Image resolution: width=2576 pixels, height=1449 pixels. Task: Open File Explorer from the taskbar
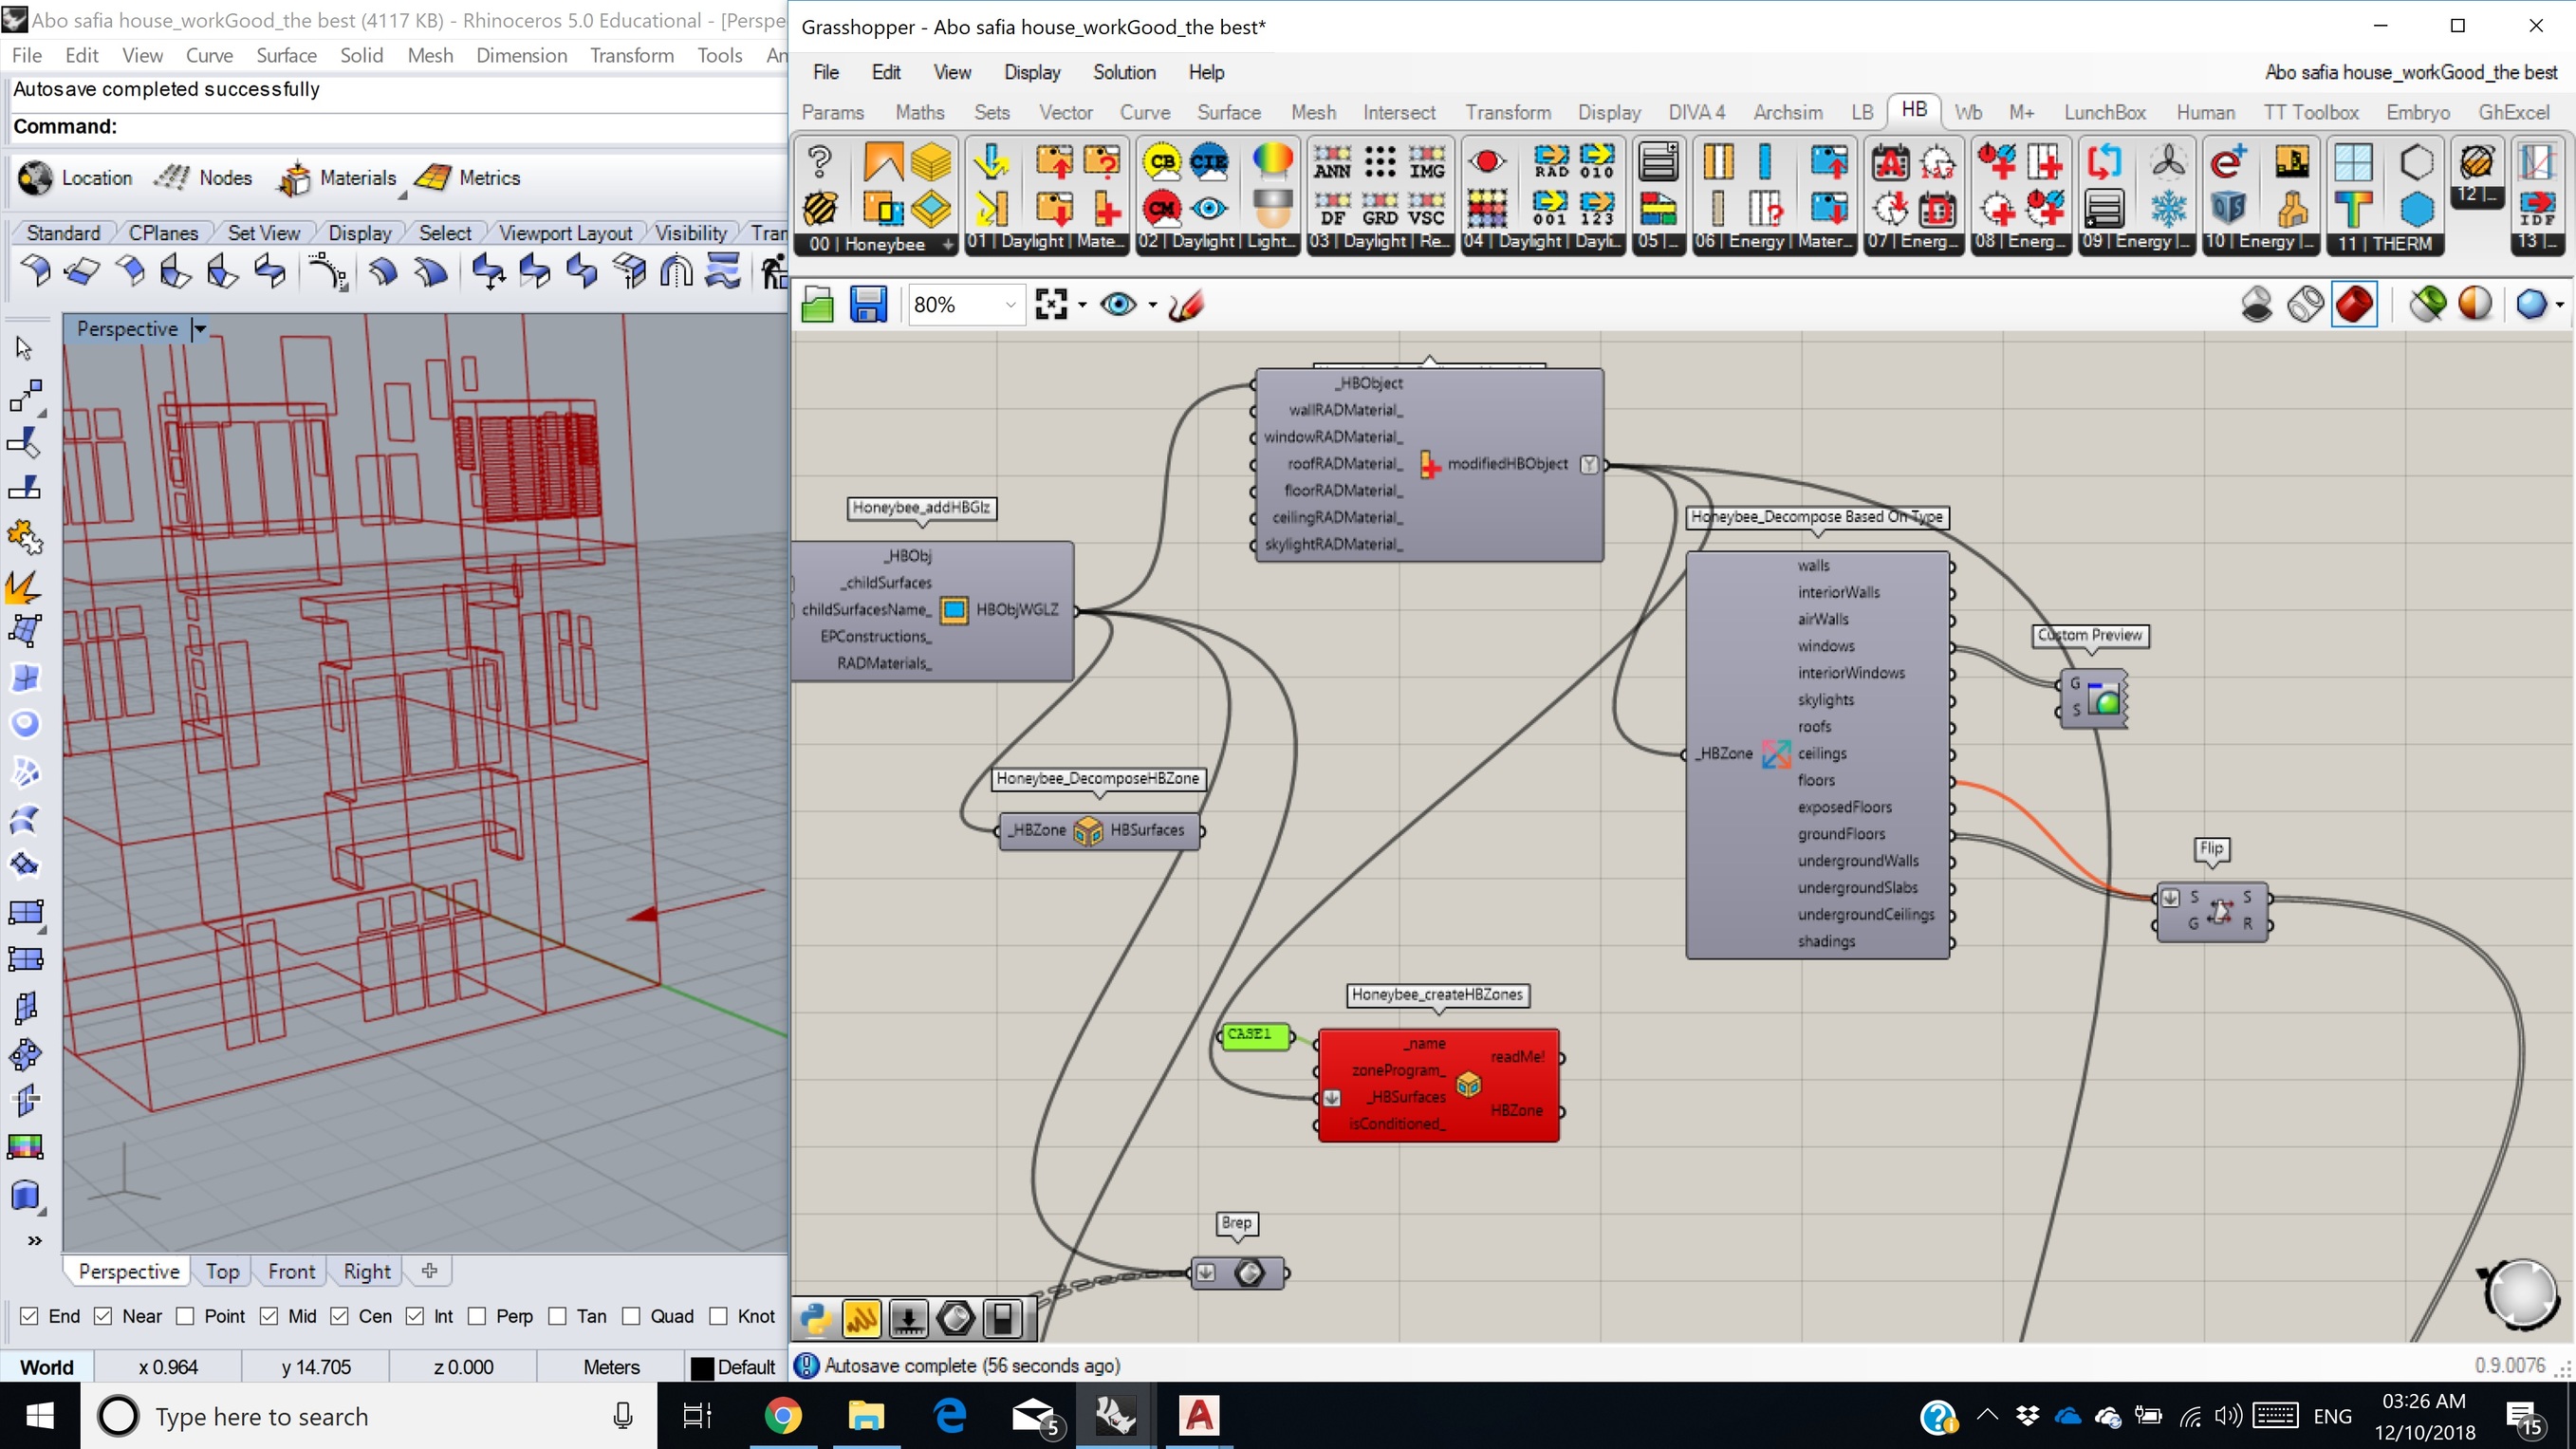click(x=866, y=1416)
